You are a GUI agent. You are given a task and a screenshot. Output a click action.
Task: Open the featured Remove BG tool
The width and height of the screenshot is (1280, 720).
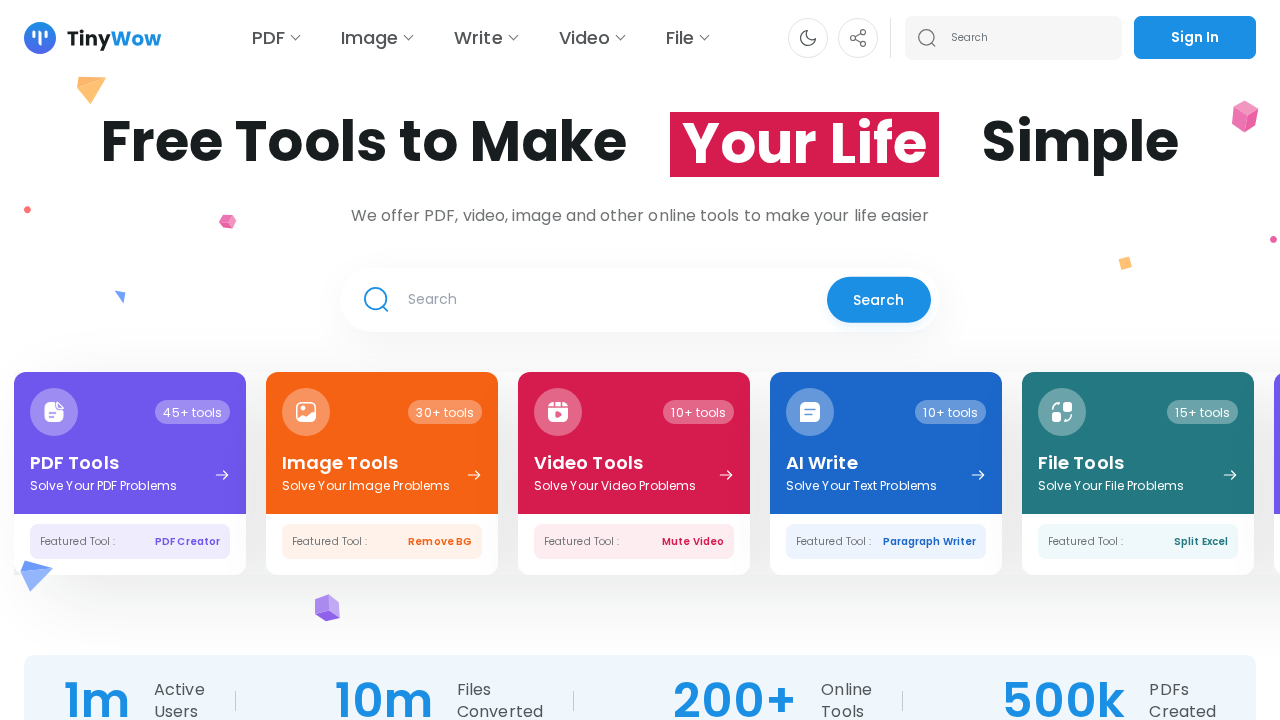coord(439,542)
